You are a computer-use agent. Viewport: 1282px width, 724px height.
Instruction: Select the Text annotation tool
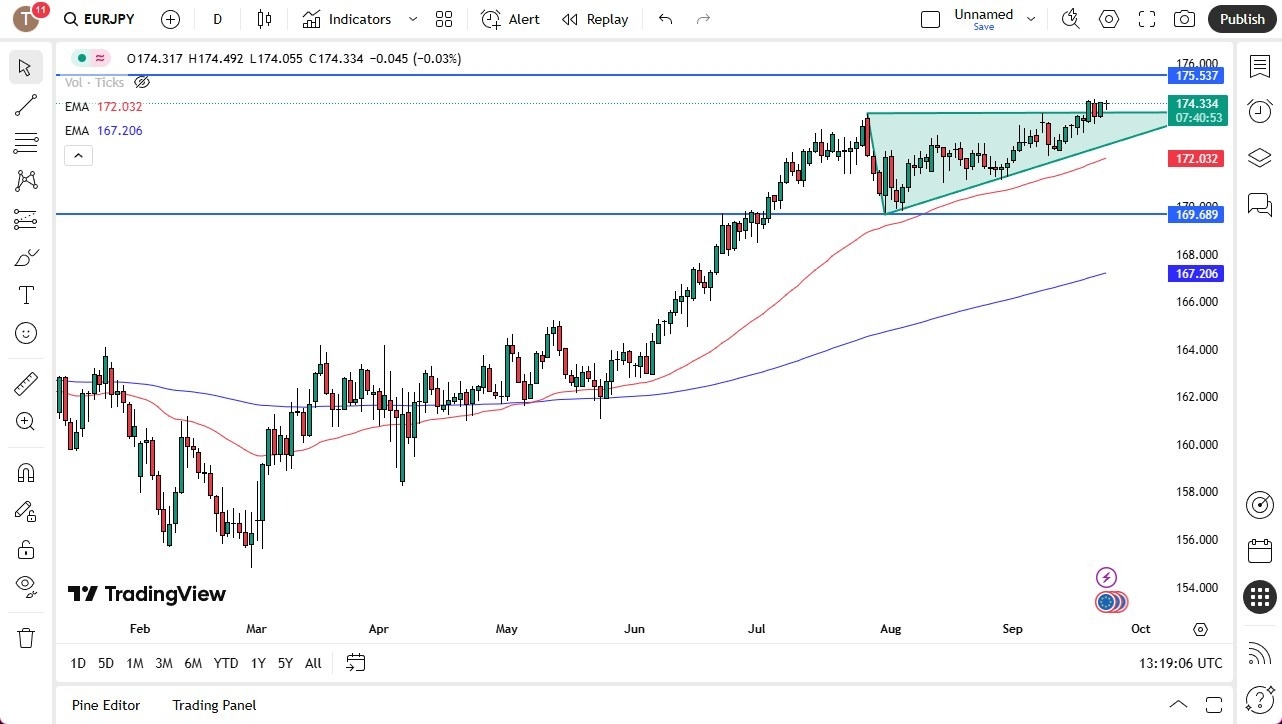[26, 294]
